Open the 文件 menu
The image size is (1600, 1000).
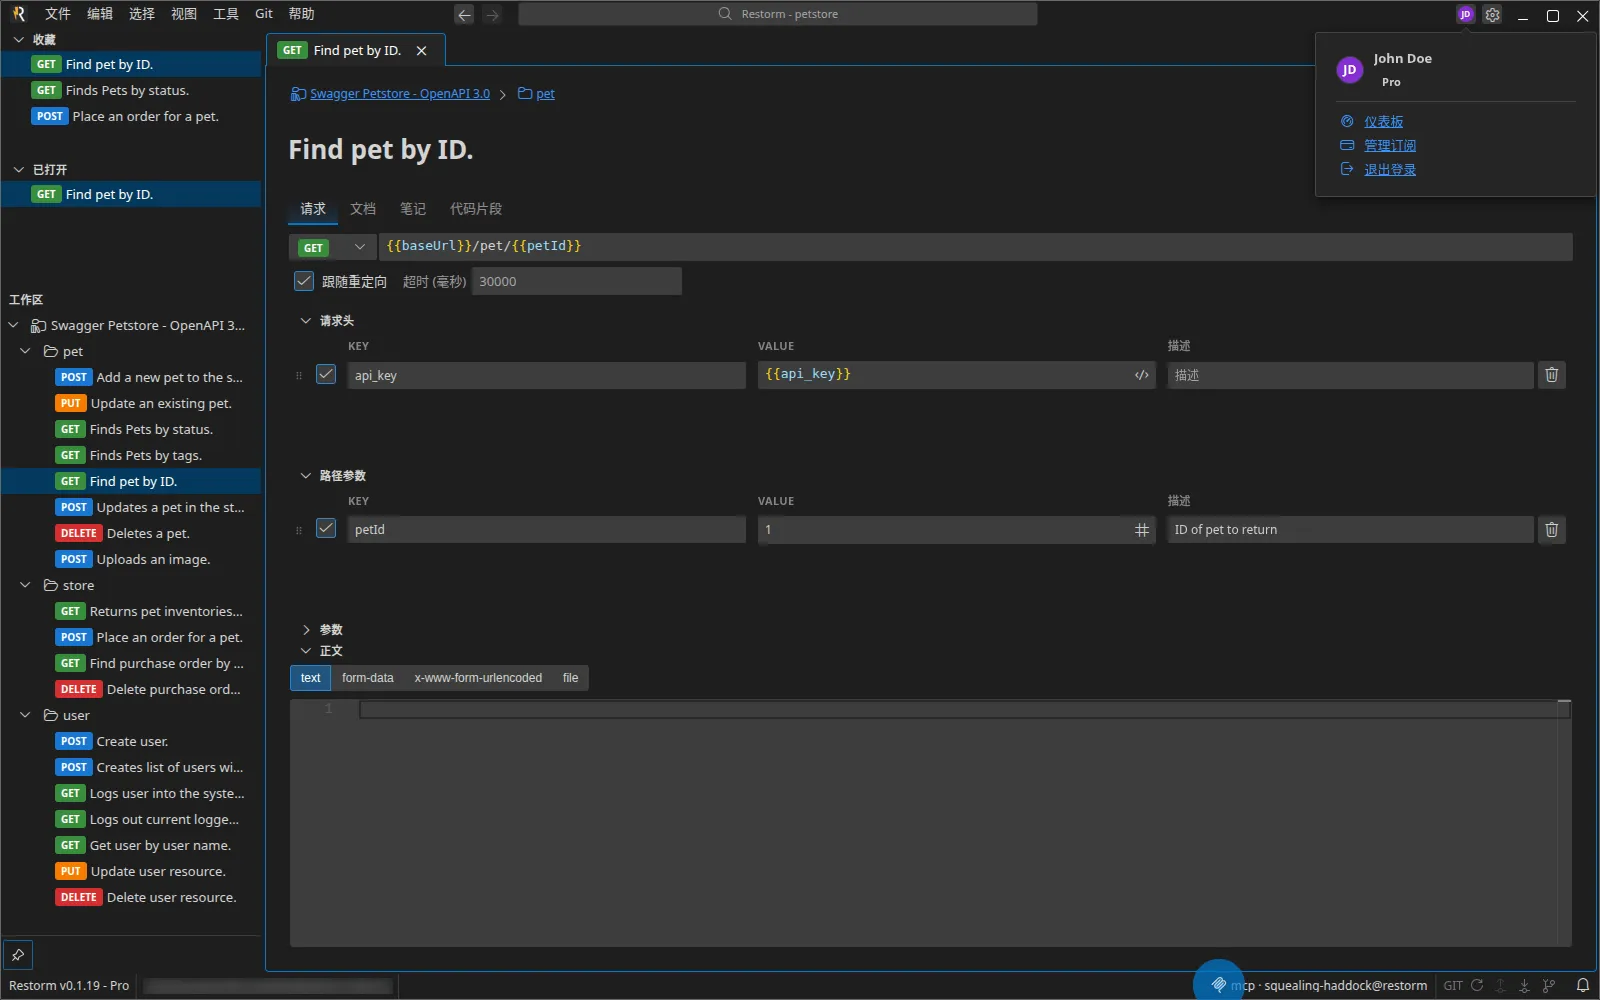point(58,14)
